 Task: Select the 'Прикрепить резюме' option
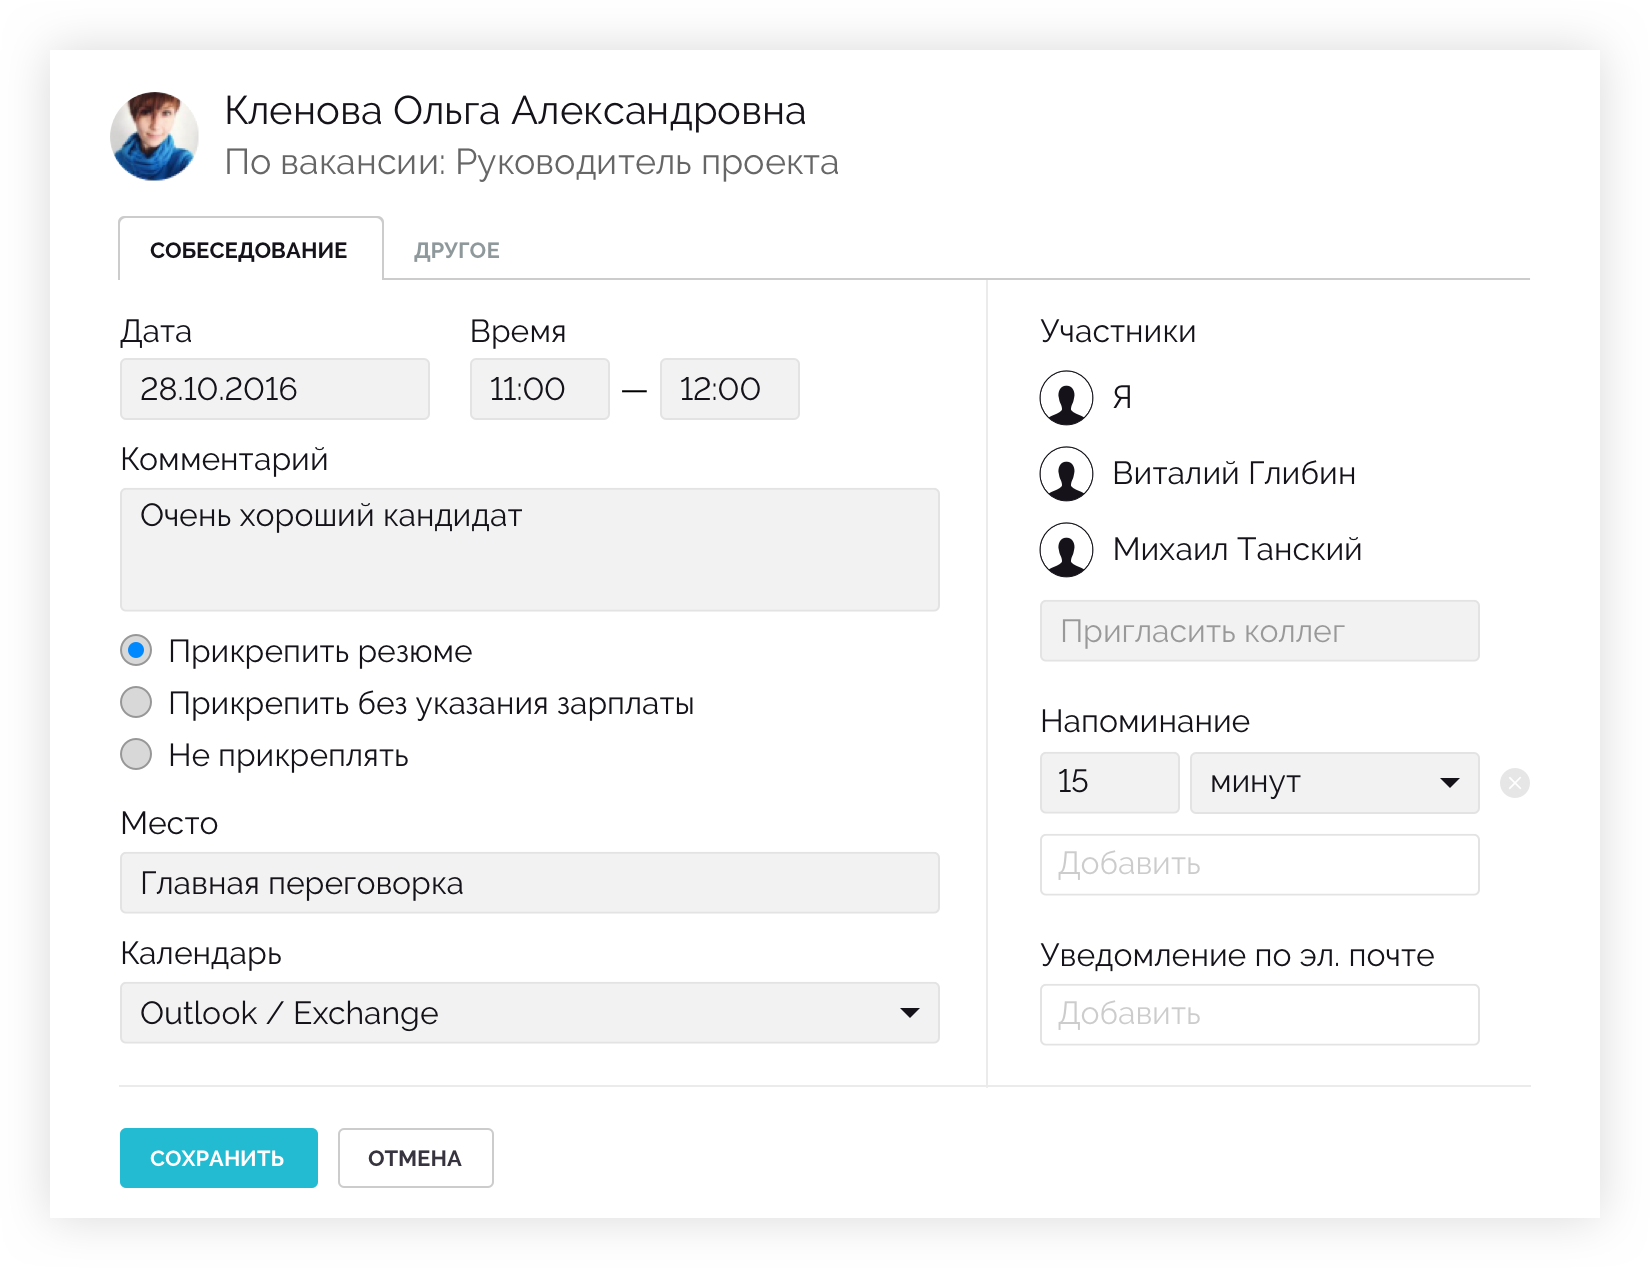[136, 651]
